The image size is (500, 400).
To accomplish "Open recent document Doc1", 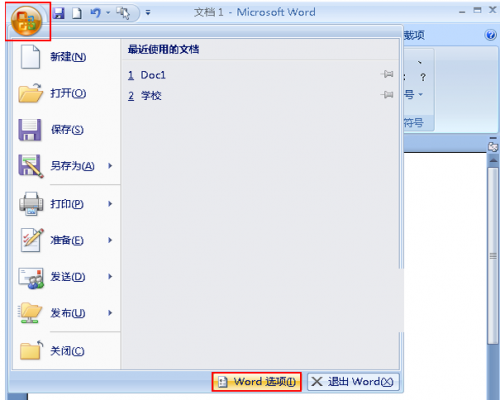I will pyautogui.click(x=260, y=75).
